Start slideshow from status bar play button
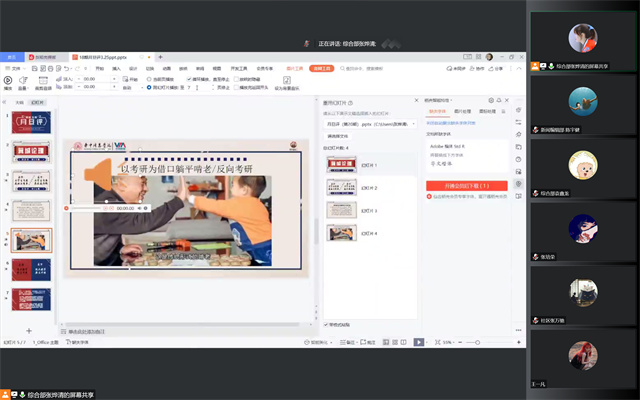 point(419,342)
